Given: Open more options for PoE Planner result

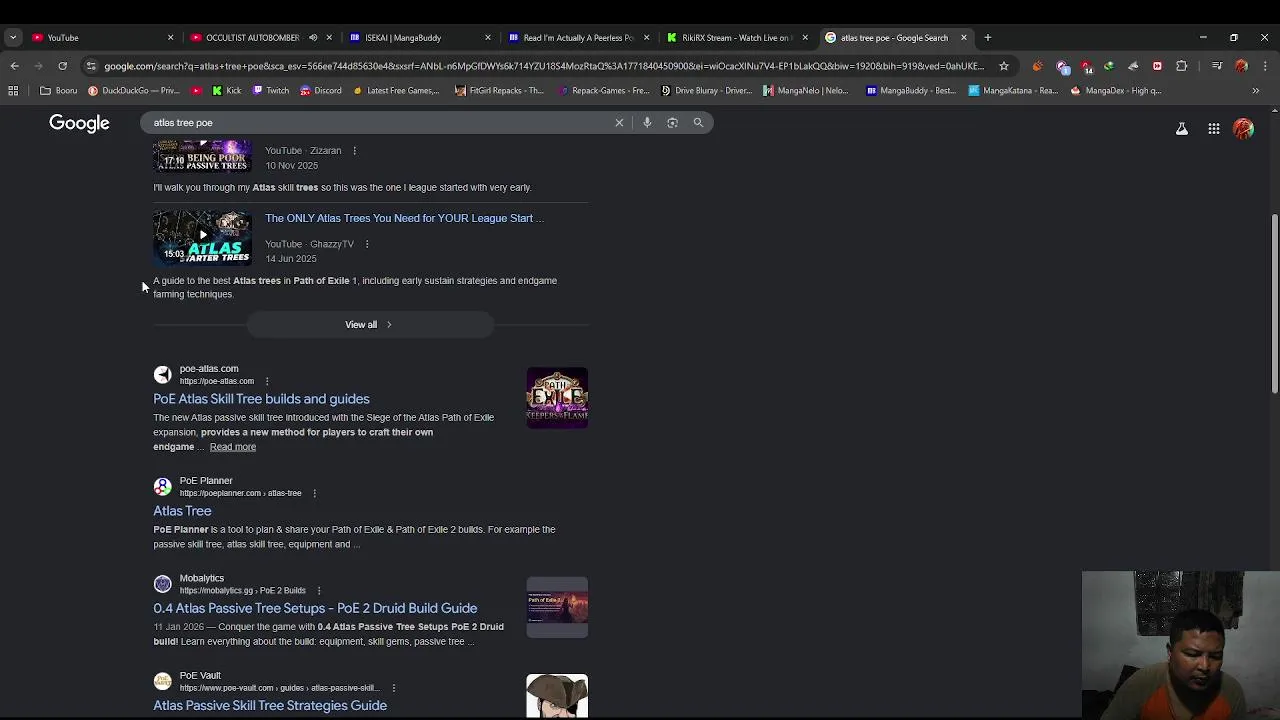Looking at the screenshot, I should click(314, 493).
